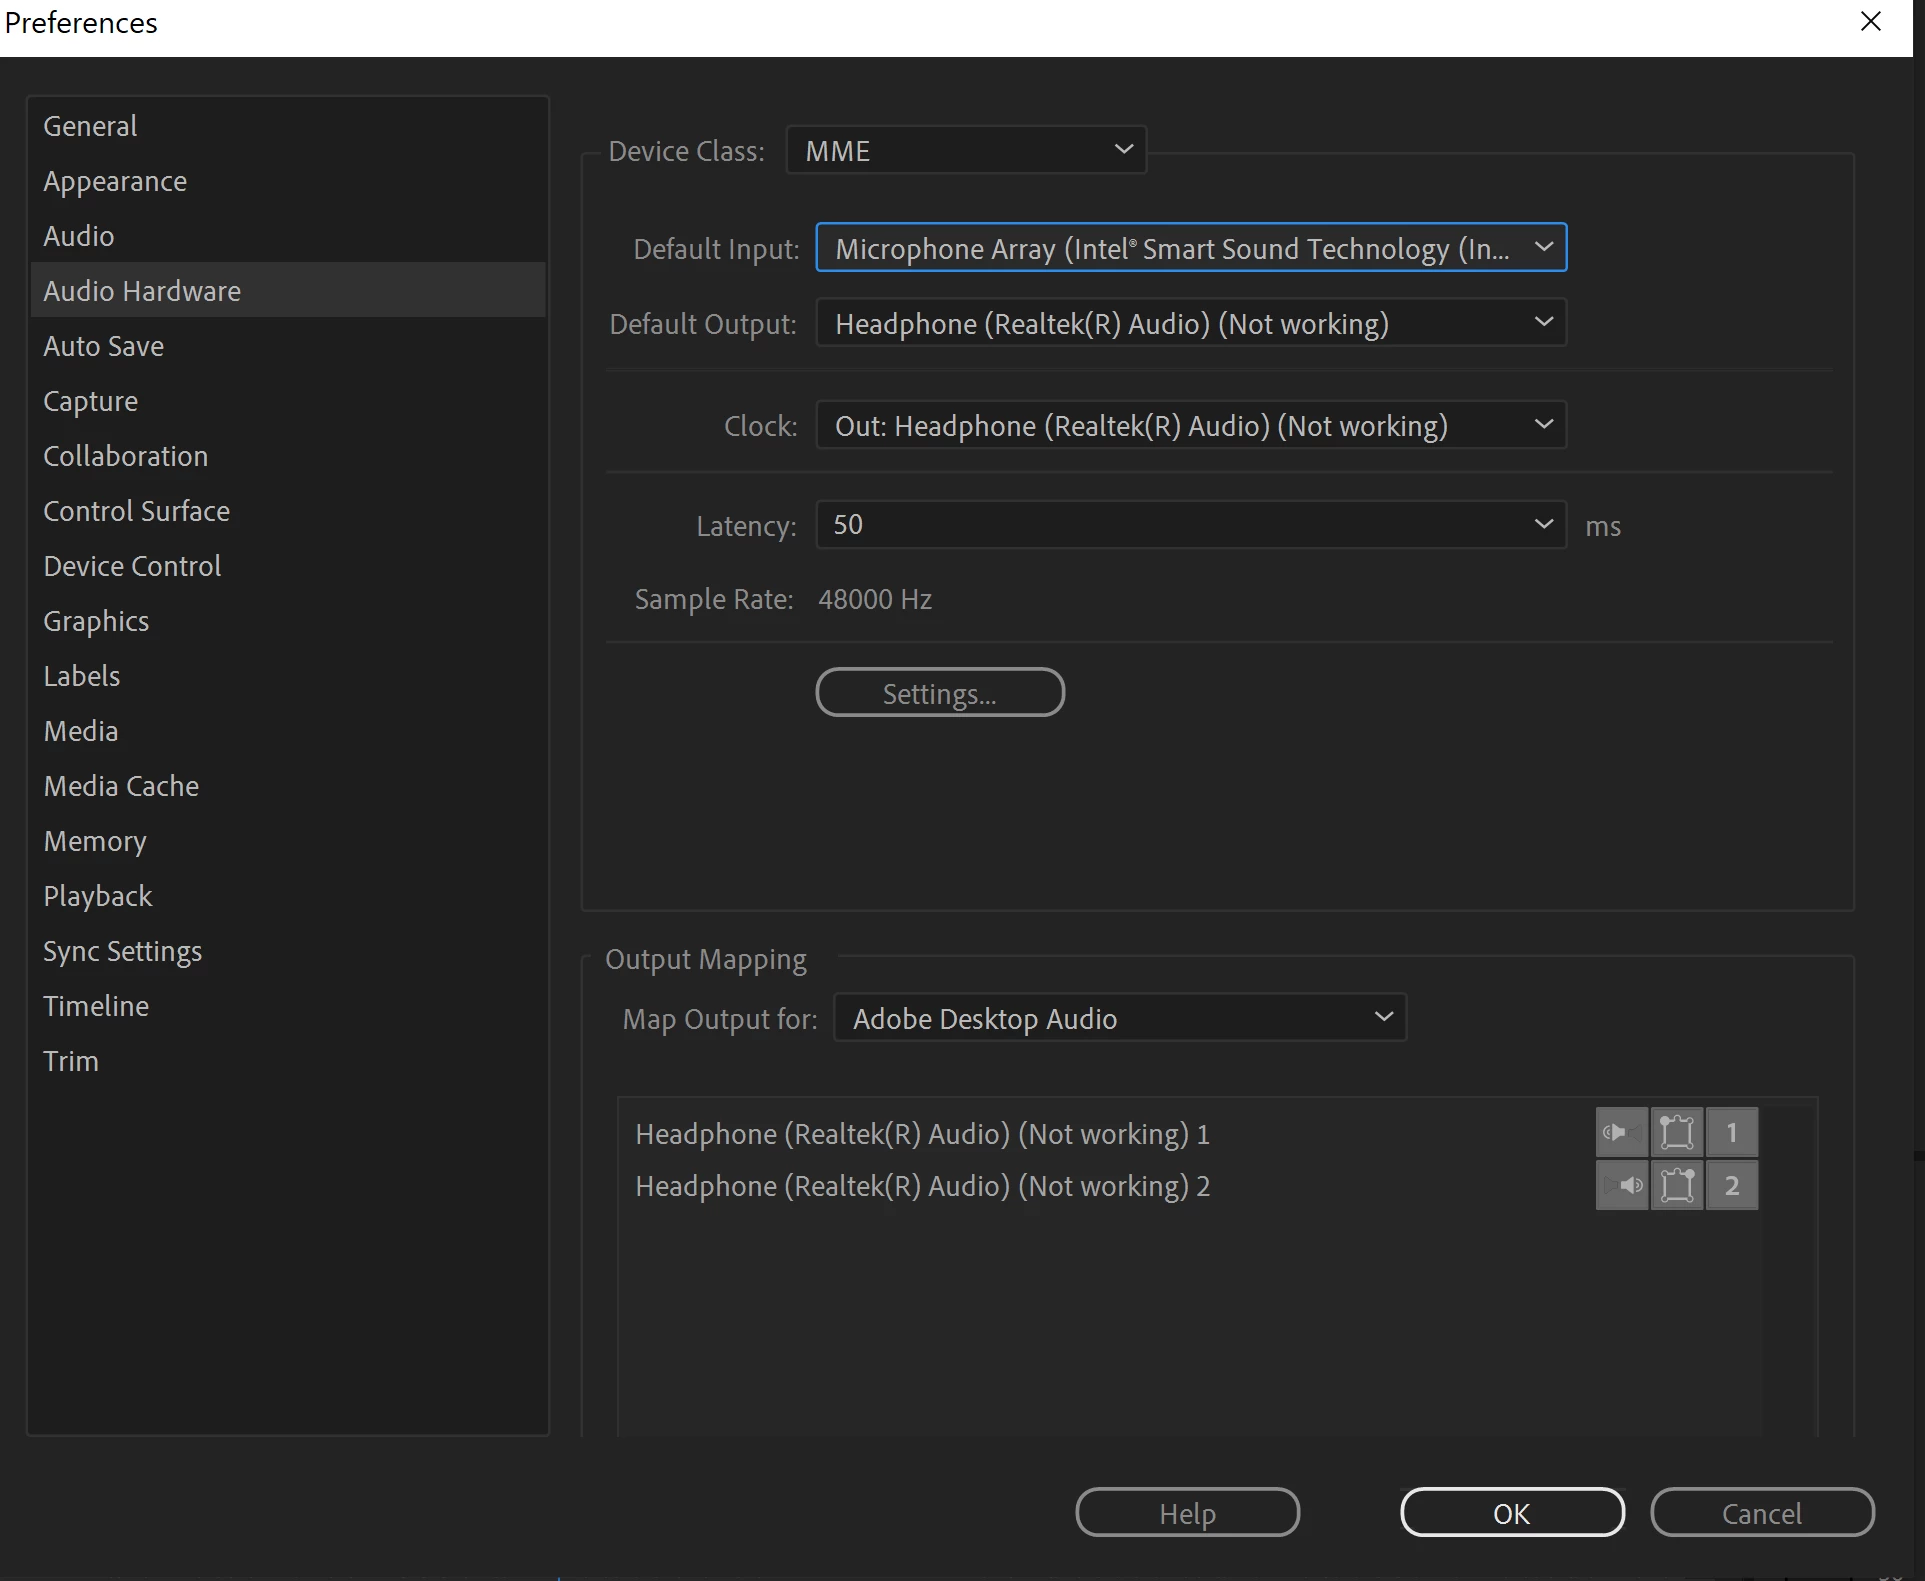Image resolution: width=1925 pixels, height=1581 pixels.
Task: Open the Latency 50 ms dropdown
Action: [x=1190, y=525]
